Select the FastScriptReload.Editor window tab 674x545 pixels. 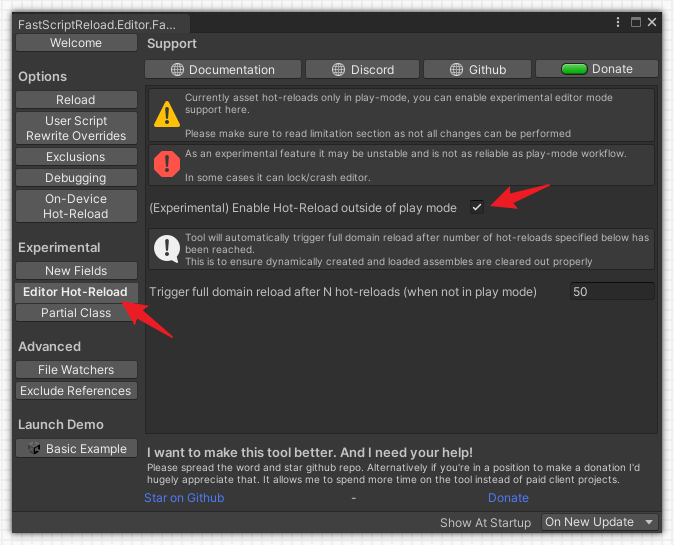click(100, 24)
